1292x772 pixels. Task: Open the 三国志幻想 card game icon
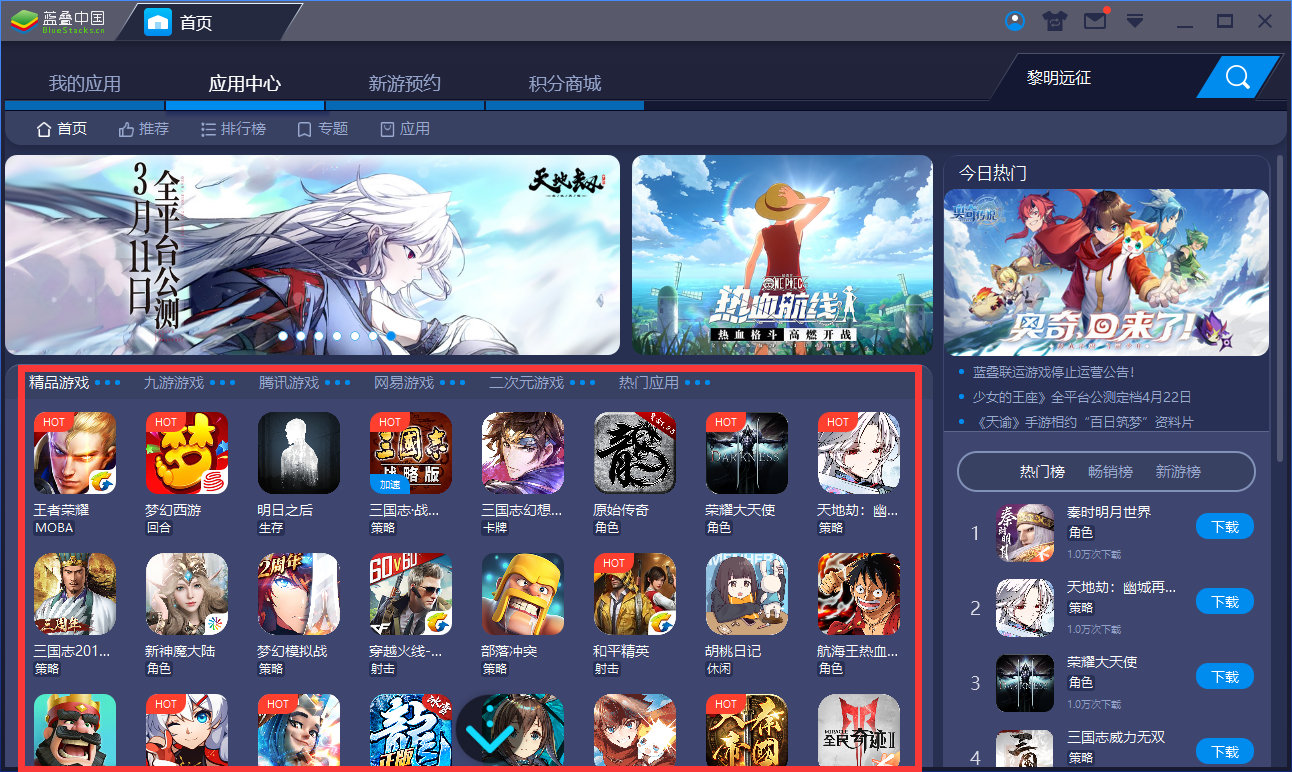(x=523, y=453)
